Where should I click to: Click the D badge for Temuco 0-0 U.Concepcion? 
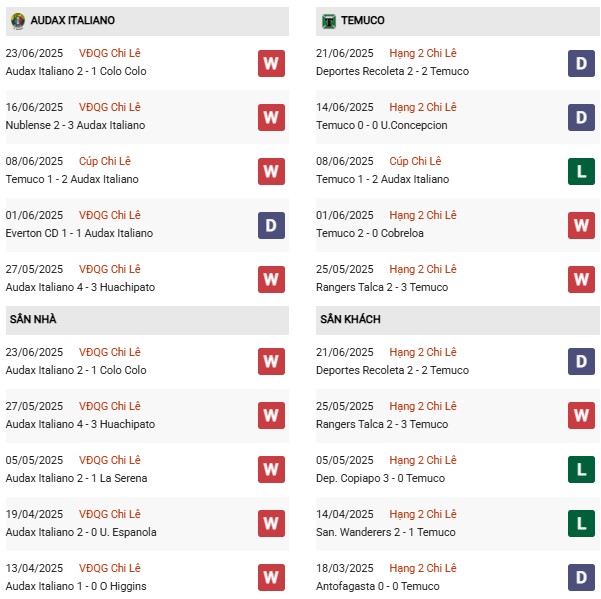[581, 117]
